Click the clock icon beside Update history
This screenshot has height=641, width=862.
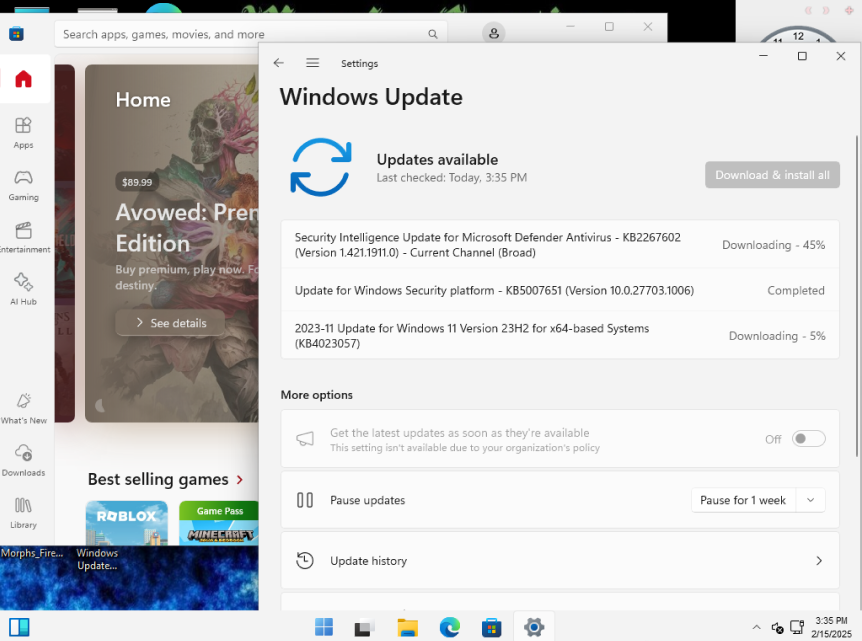(x=305, y=561)
